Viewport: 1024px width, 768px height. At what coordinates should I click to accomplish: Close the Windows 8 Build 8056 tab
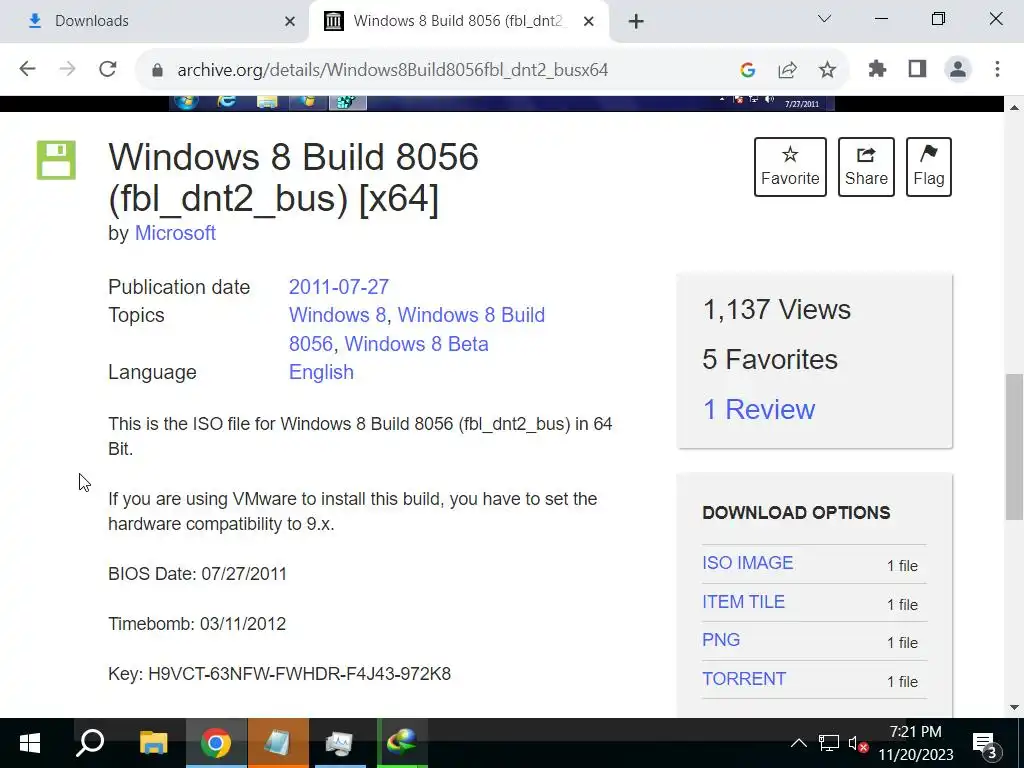point(588,22)
